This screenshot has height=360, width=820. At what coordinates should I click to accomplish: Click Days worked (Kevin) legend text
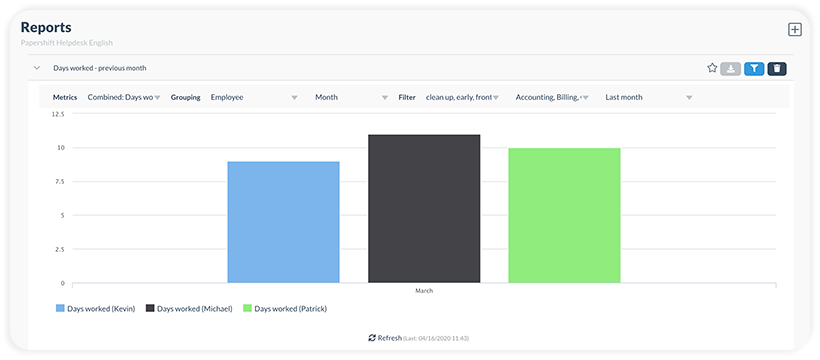pyautogui.click(x=101, y=309)
